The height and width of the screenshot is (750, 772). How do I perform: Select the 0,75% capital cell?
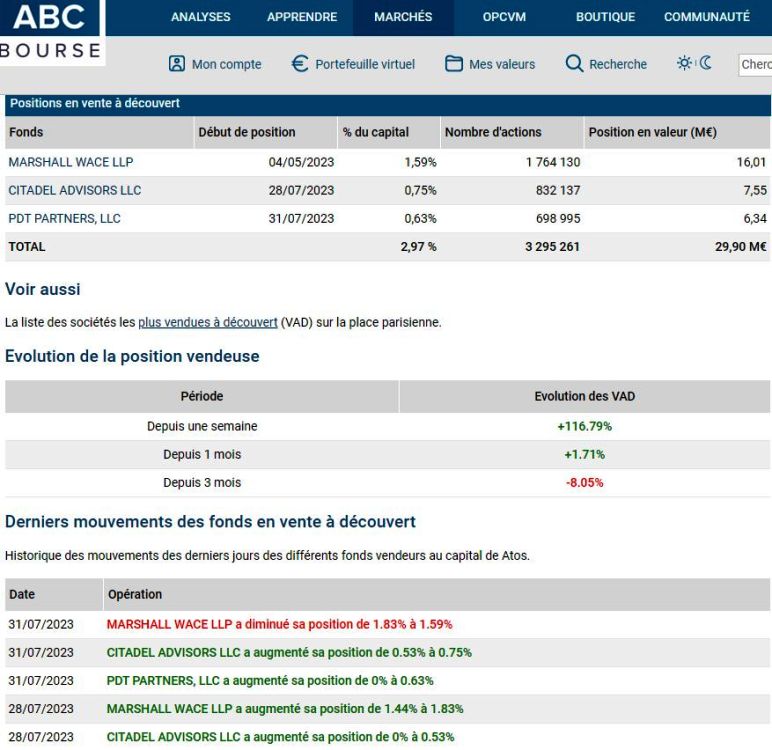(420, 190)
